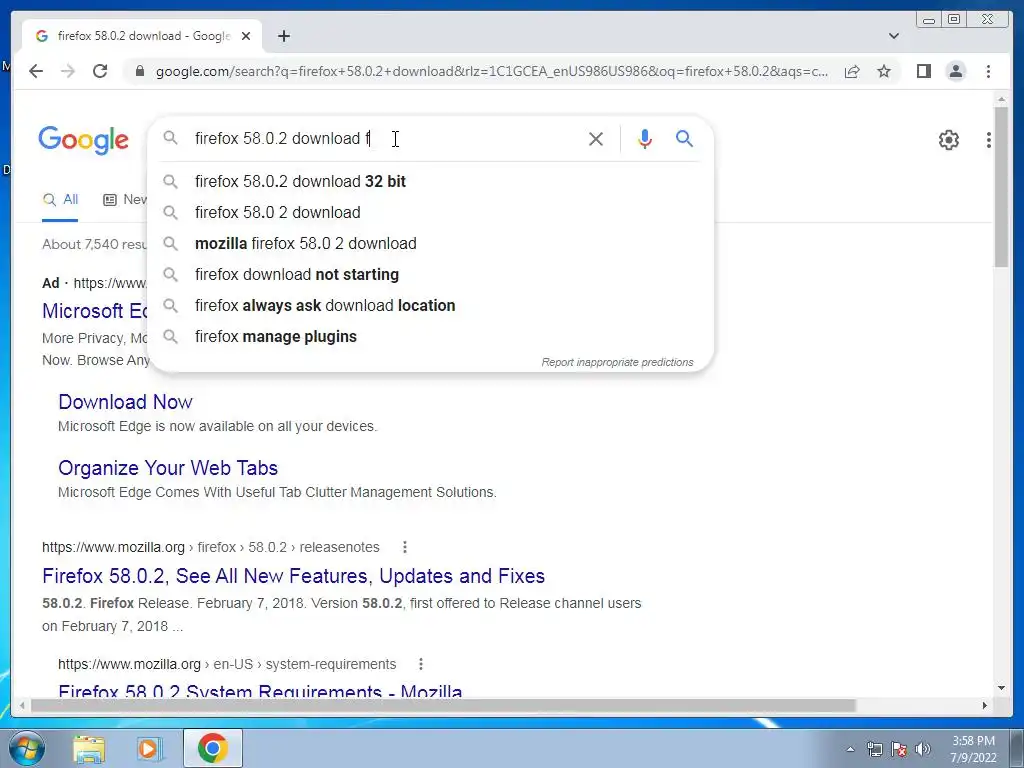This screenshot has width=1024, height=768.
Task: Bookmark this page with the star icon
Action: (x=884, y=71)
